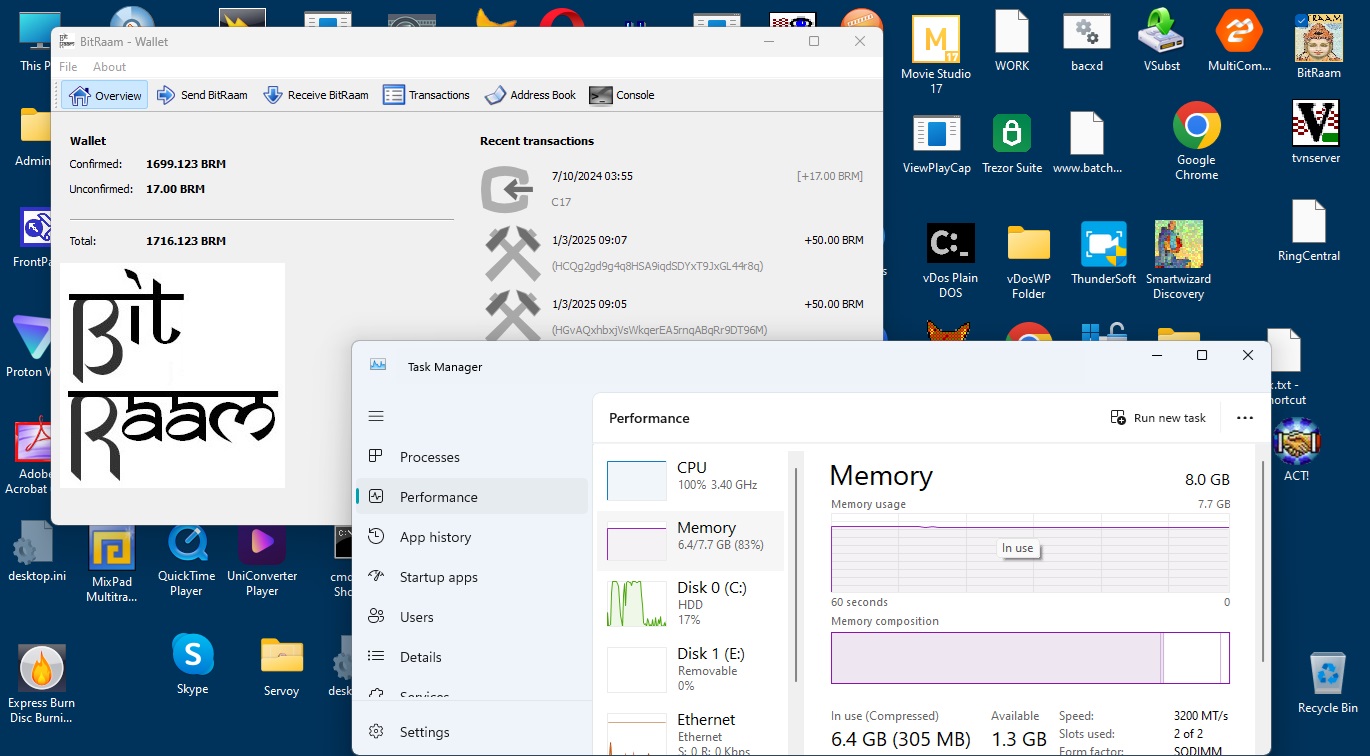Open QuickTime Player desktop icon
The width and height of the screenshot is (1370, 756).
coord(187,560)
